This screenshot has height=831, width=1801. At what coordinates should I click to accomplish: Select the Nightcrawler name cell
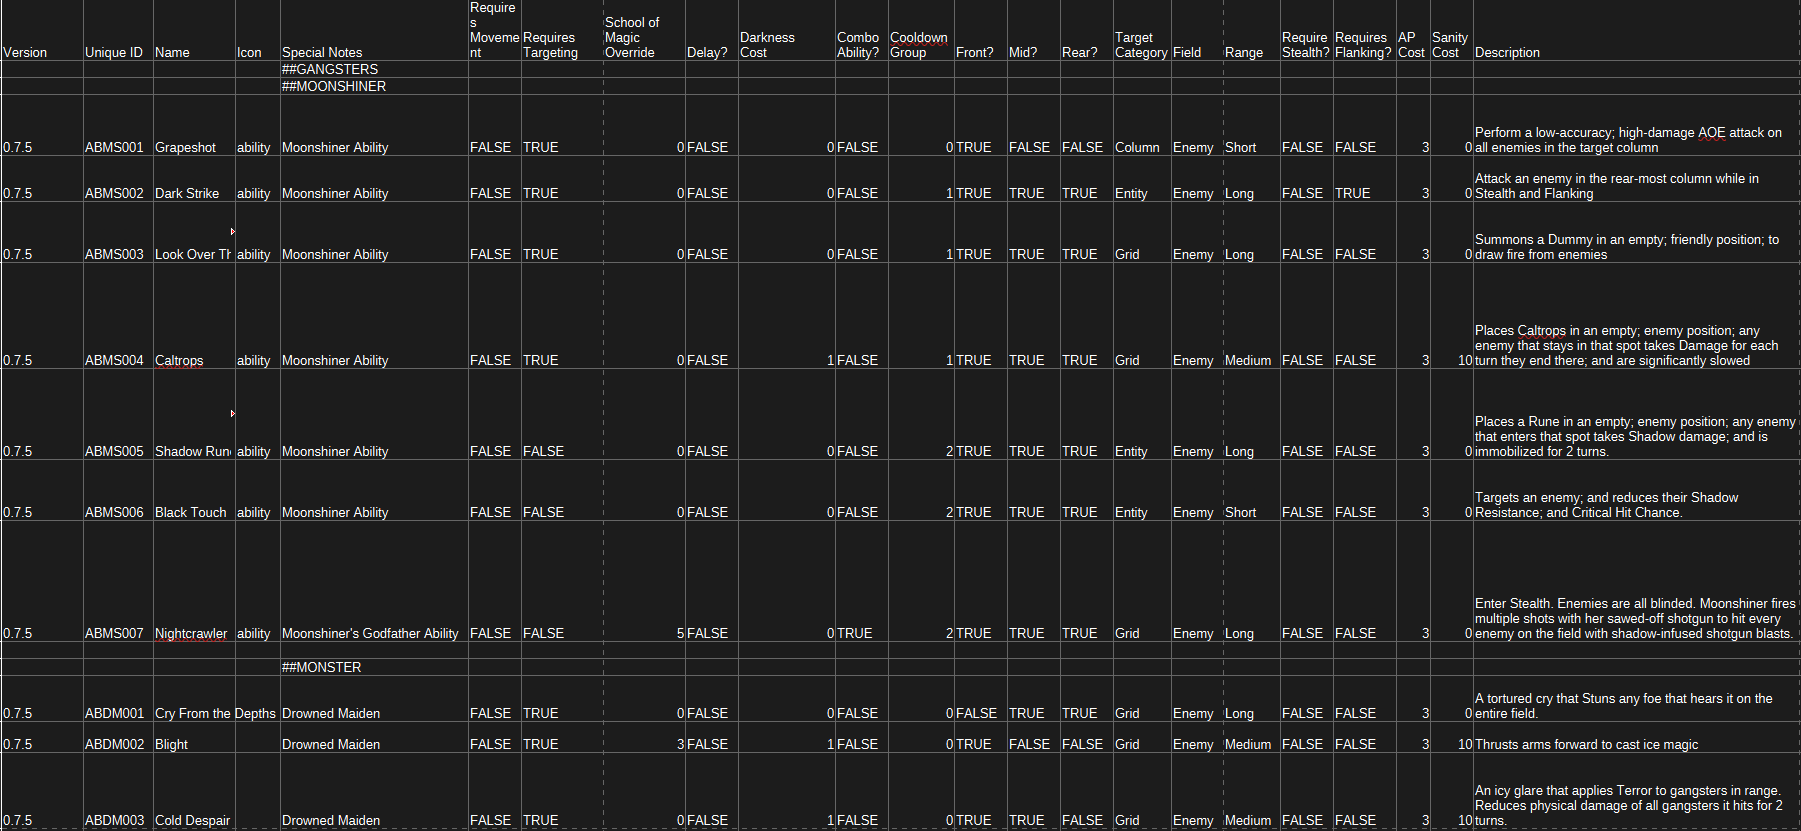click(191, 633)
